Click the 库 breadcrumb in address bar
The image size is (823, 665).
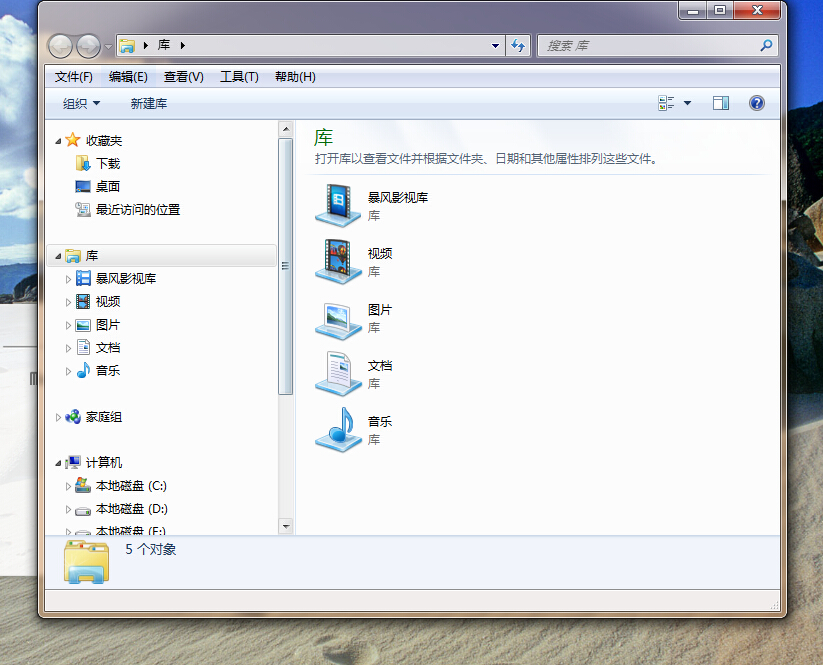(x=164, y=45)
